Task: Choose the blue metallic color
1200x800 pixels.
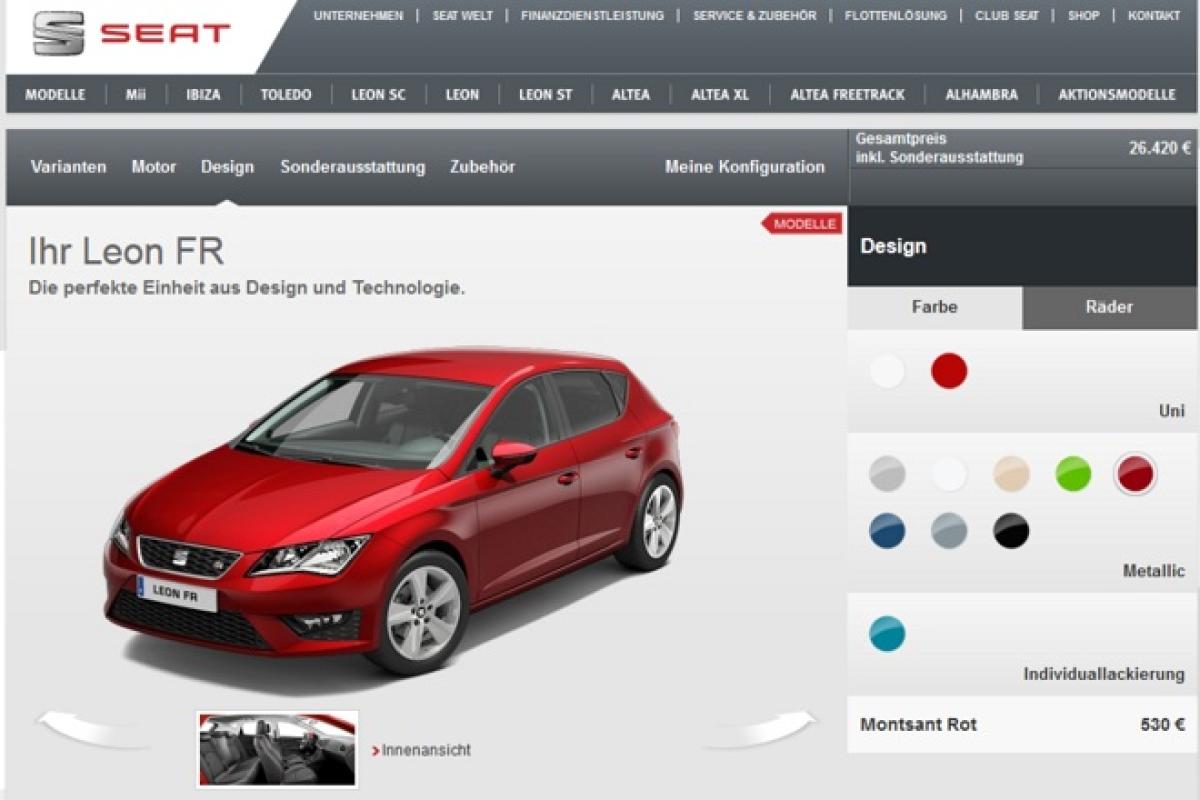Action: [x=887, y=530]
